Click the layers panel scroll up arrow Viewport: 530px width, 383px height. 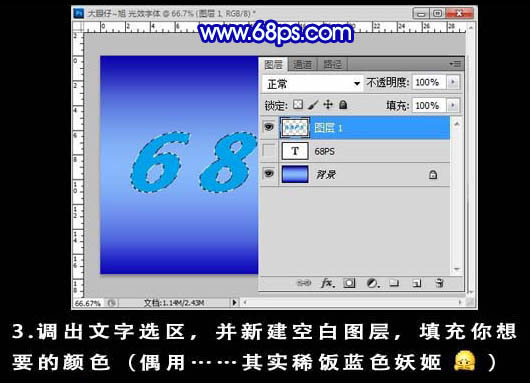[x=457, y=124]
